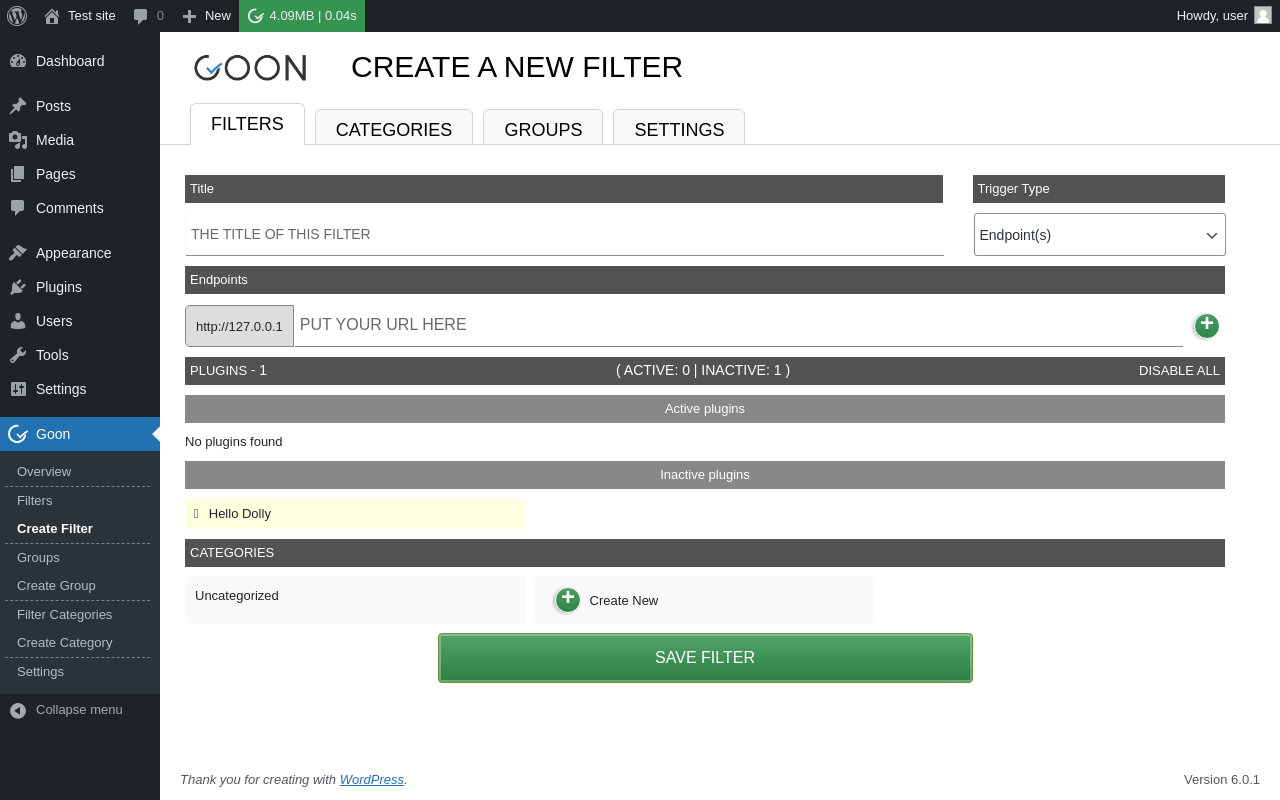Click the user avatar icon
Viewport: 1280px width, 800px height.
1263,15
